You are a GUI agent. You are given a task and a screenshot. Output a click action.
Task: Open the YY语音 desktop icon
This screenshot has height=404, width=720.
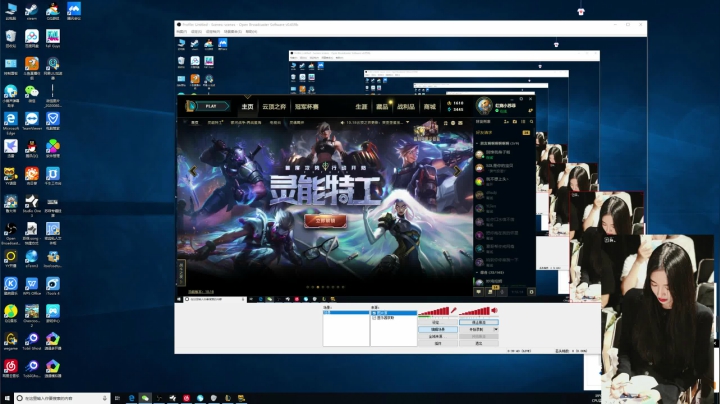tap(11, 177)
